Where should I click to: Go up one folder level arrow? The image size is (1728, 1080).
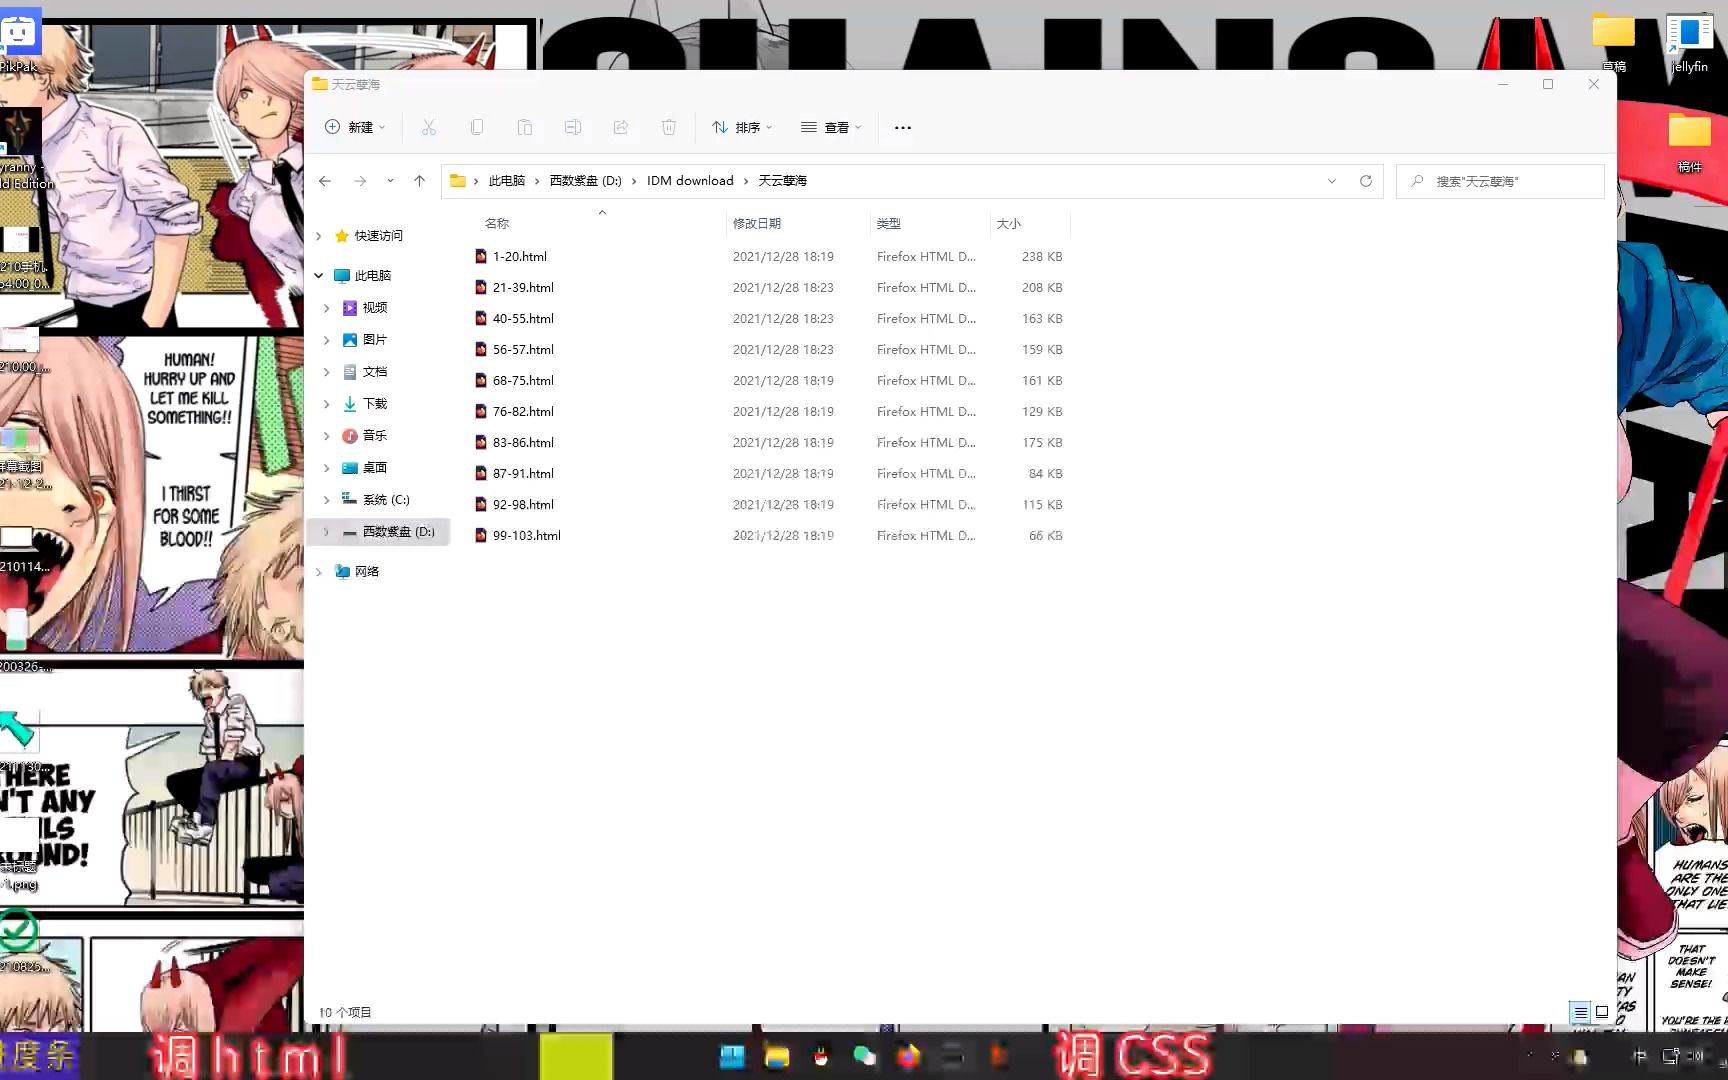(x=420, y=181)
